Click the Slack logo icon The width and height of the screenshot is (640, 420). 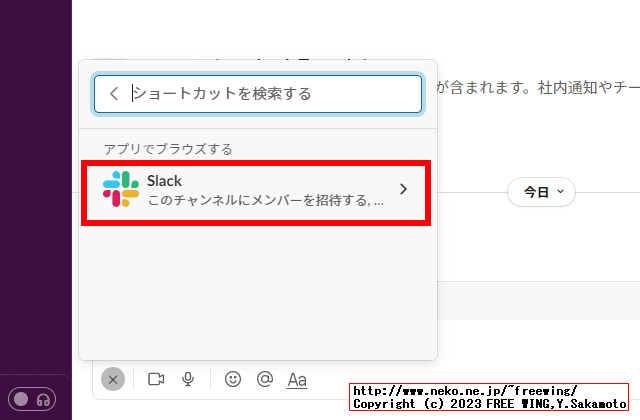[x=121, y=189]
